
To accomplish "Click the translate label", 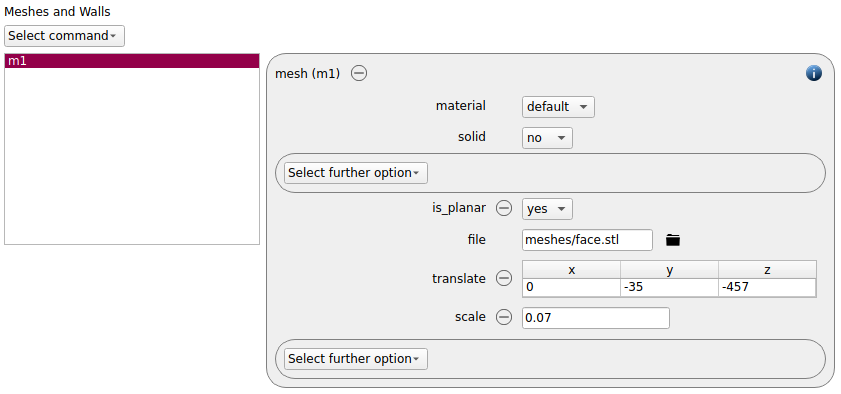I will coord(459,278).
